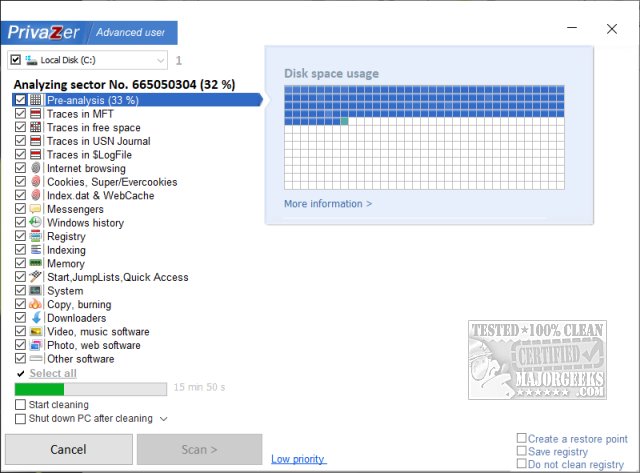Click the Disk space usage grid
The image size is (640, 473).
[x=424, y=138]
